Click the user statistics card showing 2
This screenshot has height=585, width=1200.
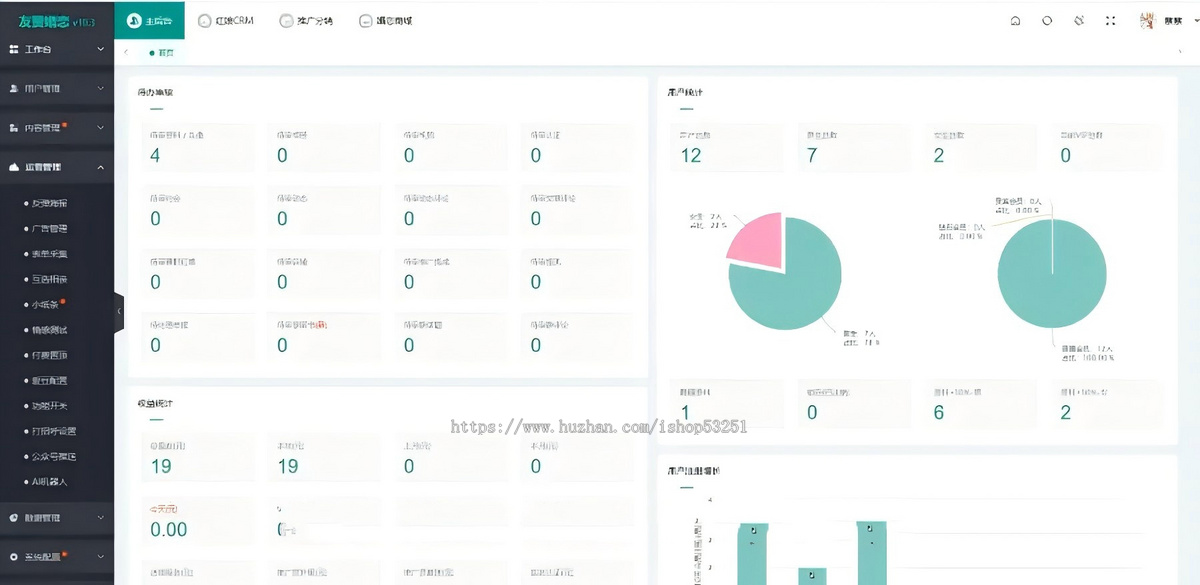(981, 147)
